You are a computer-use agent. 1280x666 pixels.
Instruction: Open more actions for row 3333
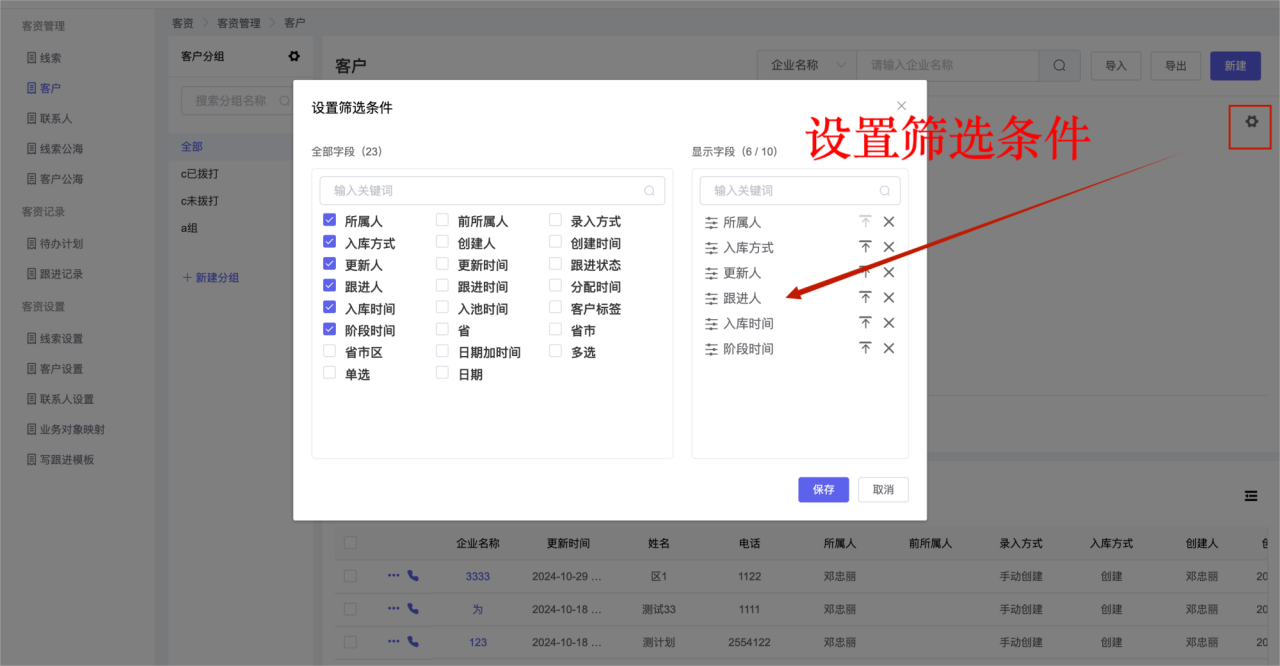click(394, 576)
